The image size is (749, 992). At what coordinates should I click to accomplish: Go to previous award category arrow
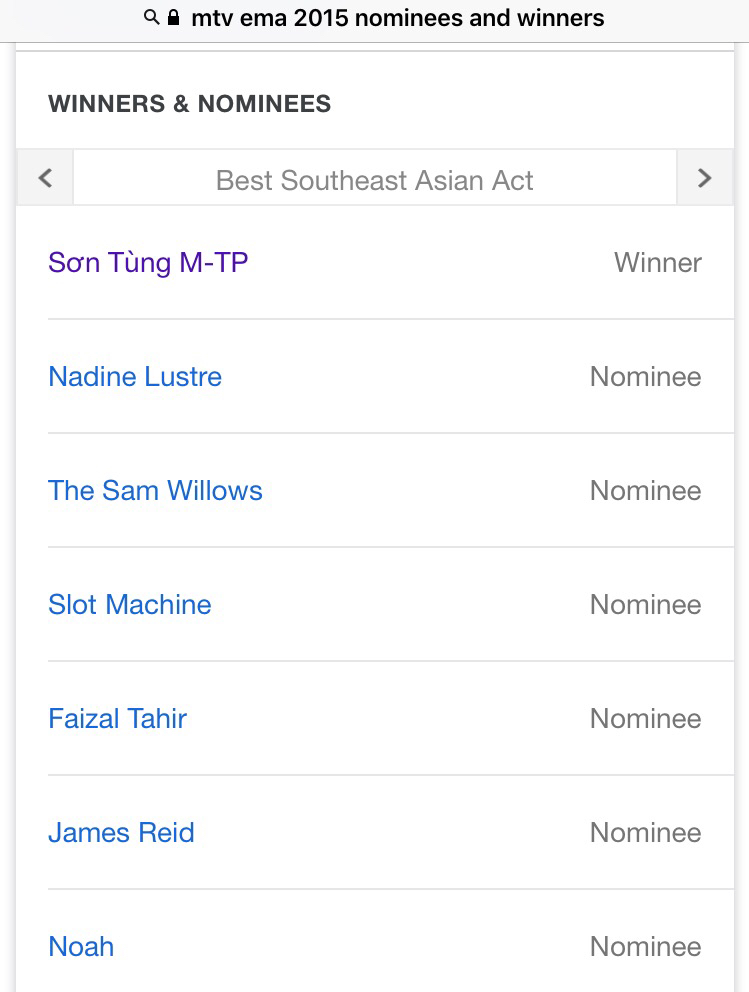point(45,179)
